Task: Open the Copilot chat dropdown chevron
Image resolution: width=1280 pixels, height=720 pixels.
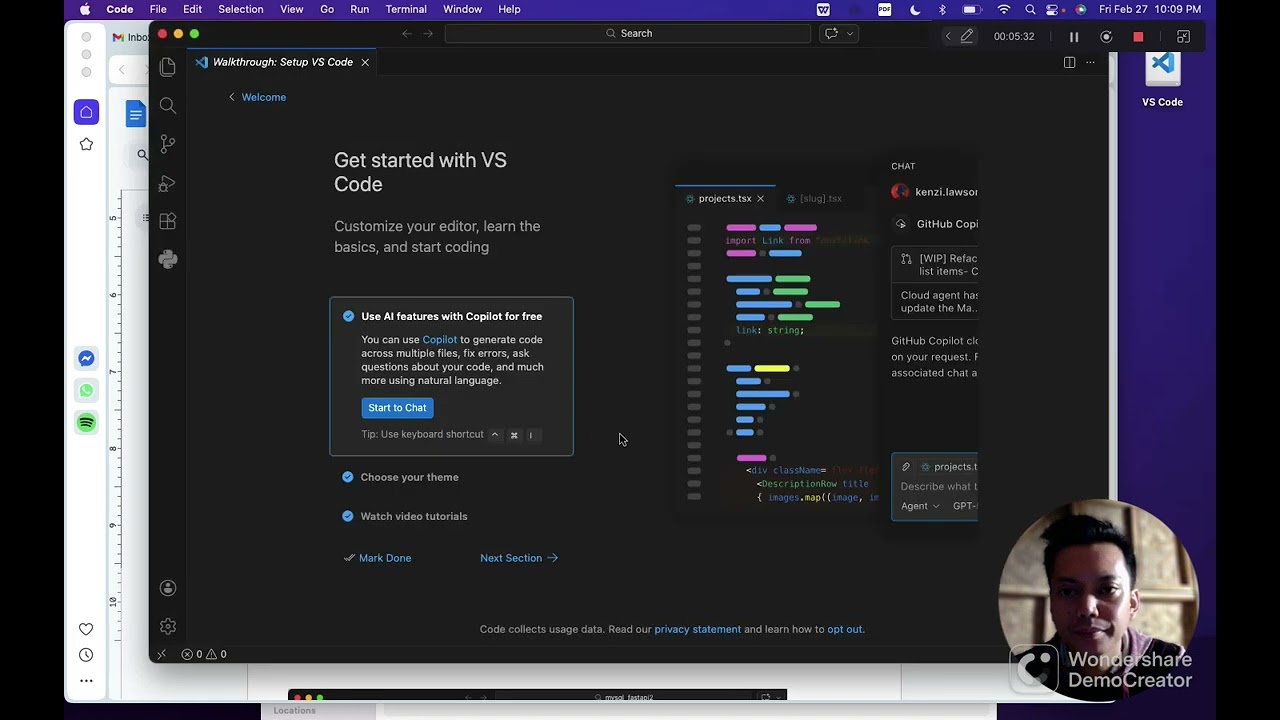Action: [x=850, y=33]
